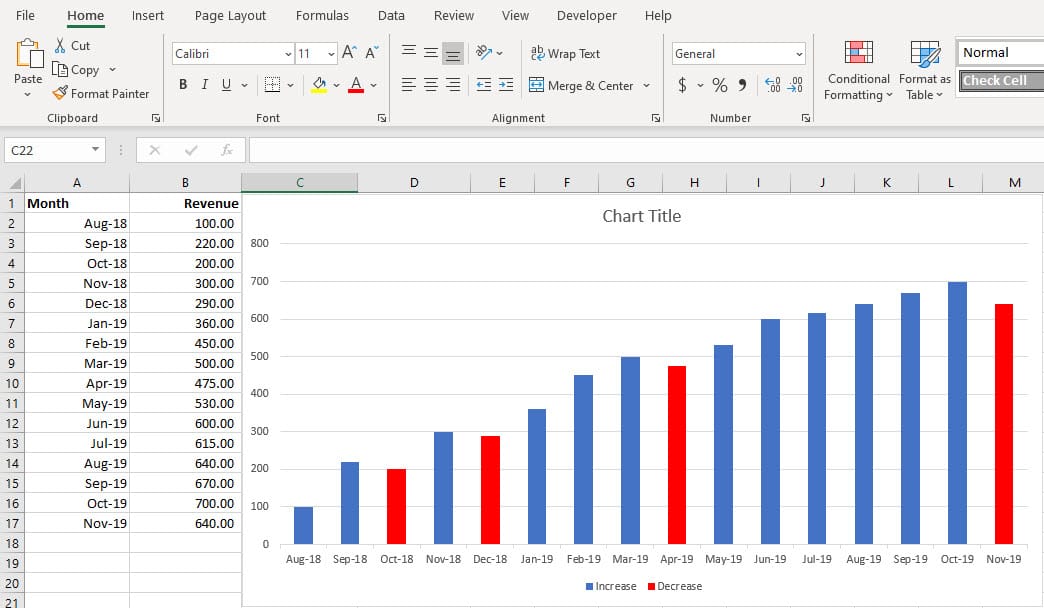Open the Calibri font name dropdown

[x=289, y=54]
